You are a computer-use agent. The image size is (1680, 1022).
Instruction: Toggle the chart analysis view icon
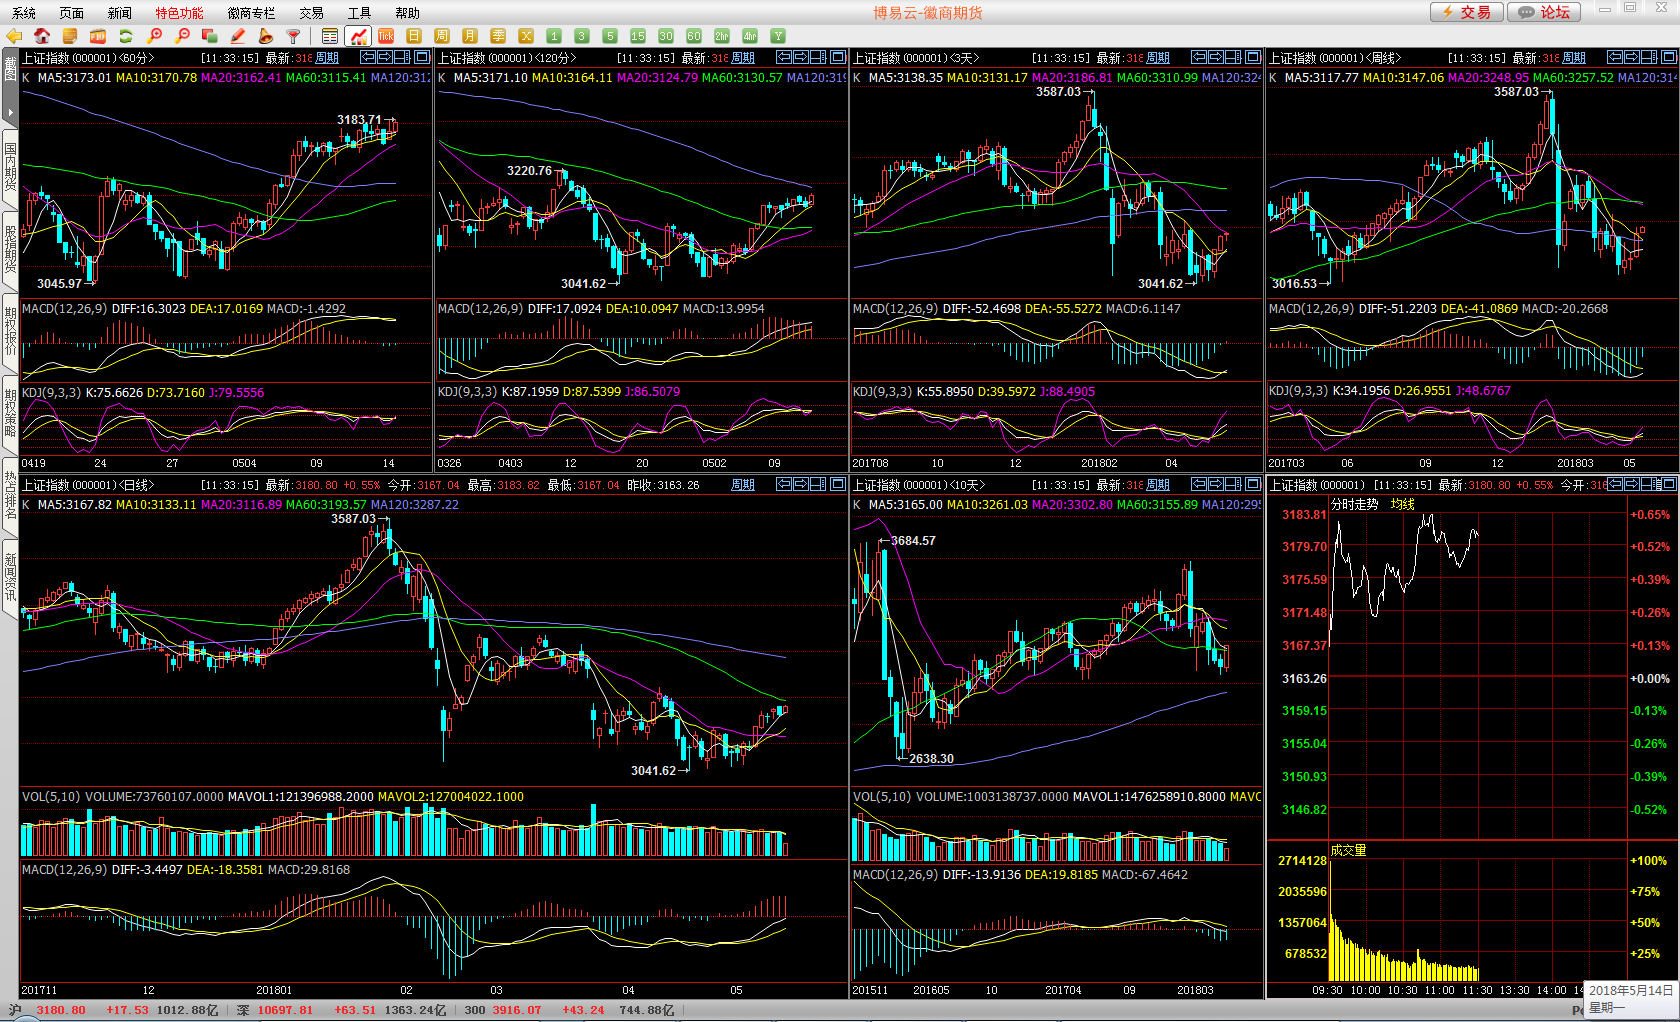point(358,36)
